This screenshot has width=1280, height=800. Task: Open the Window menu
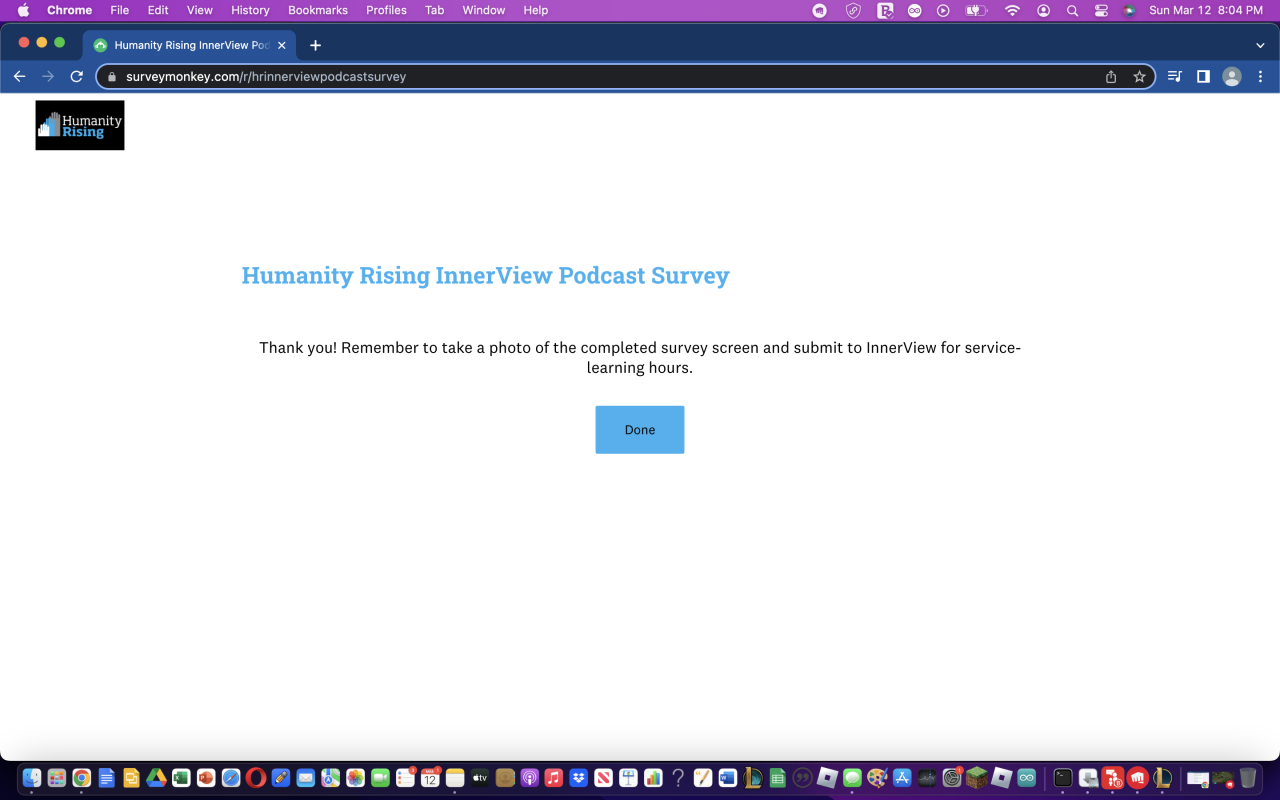[484, 10]
